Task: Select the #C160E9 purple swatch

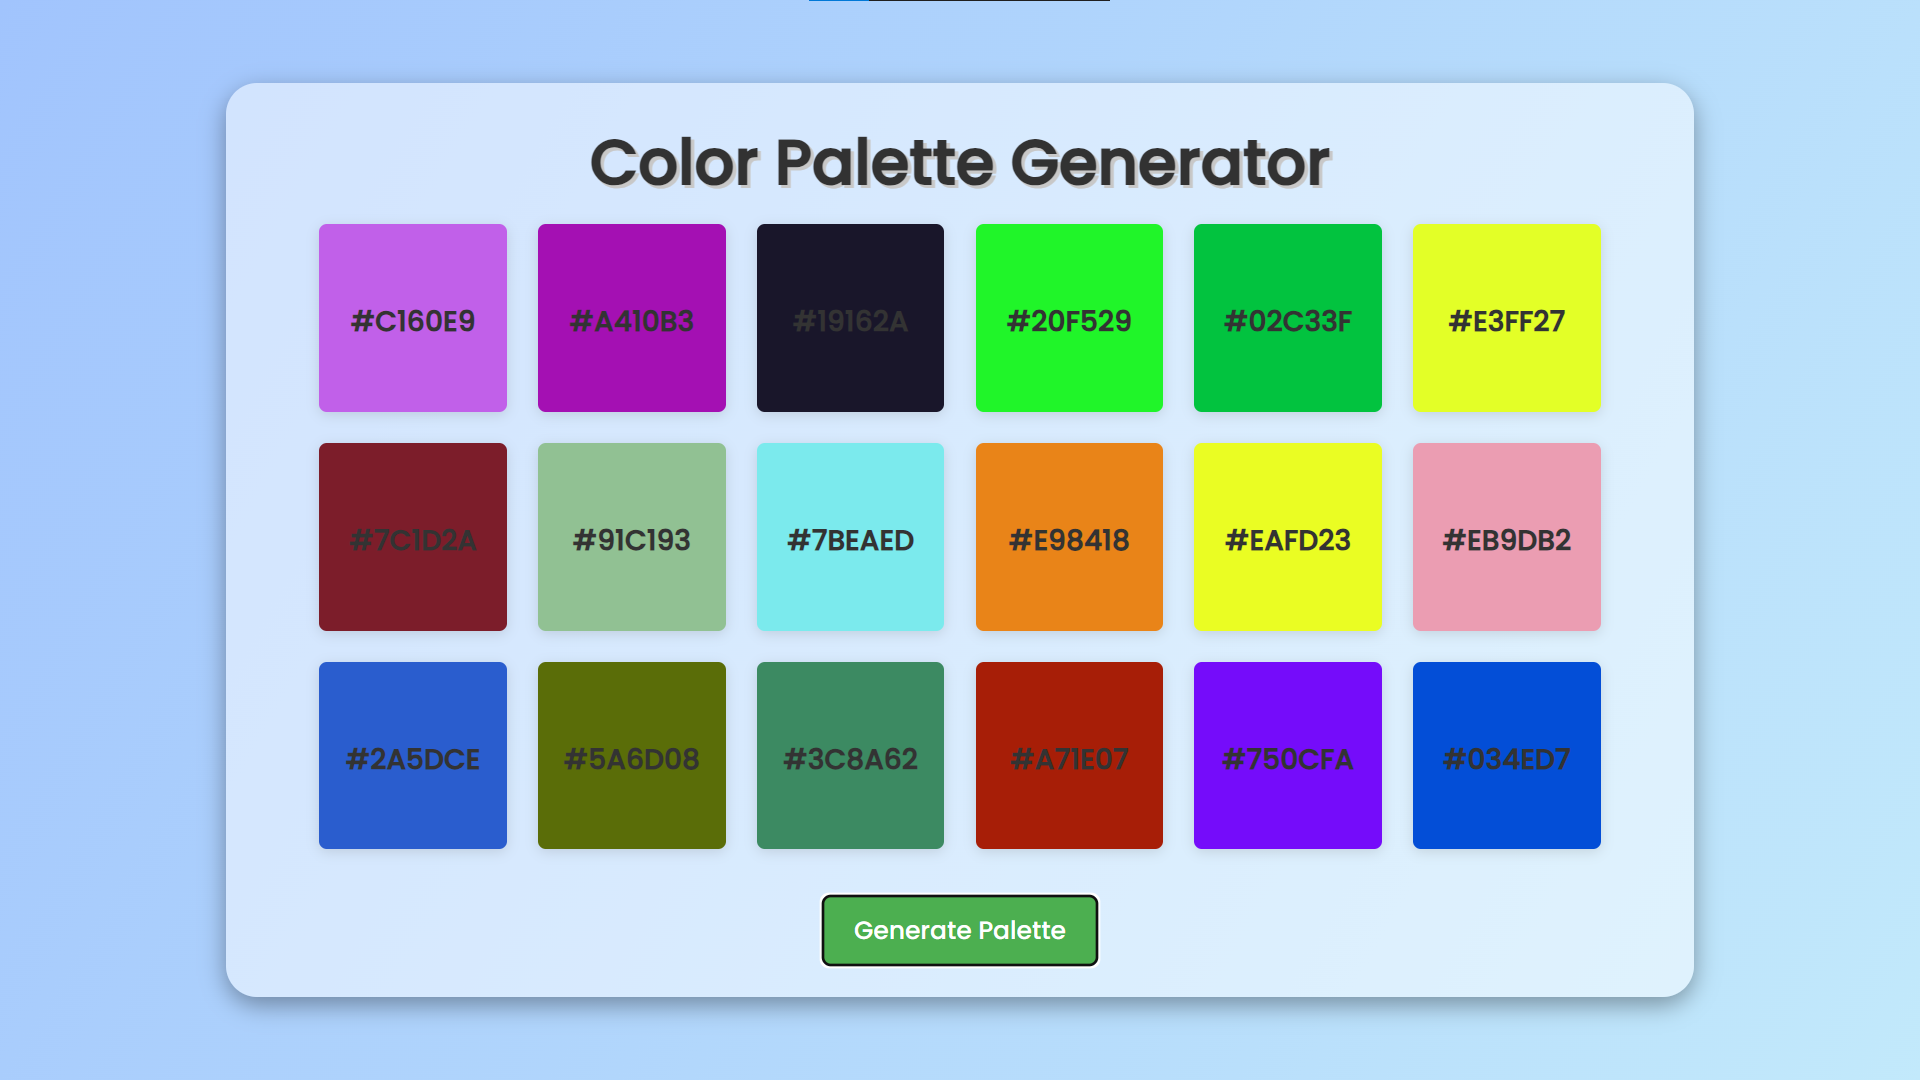Action: point(412,318)
